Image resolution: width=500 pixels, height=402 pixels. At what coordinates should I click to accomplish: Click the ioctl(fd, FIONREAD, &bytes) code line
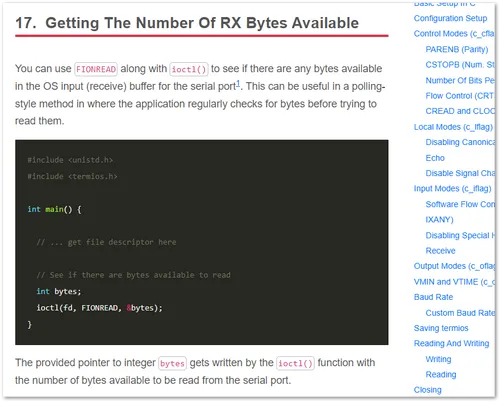pyautogui.click(x=99, y=308)
